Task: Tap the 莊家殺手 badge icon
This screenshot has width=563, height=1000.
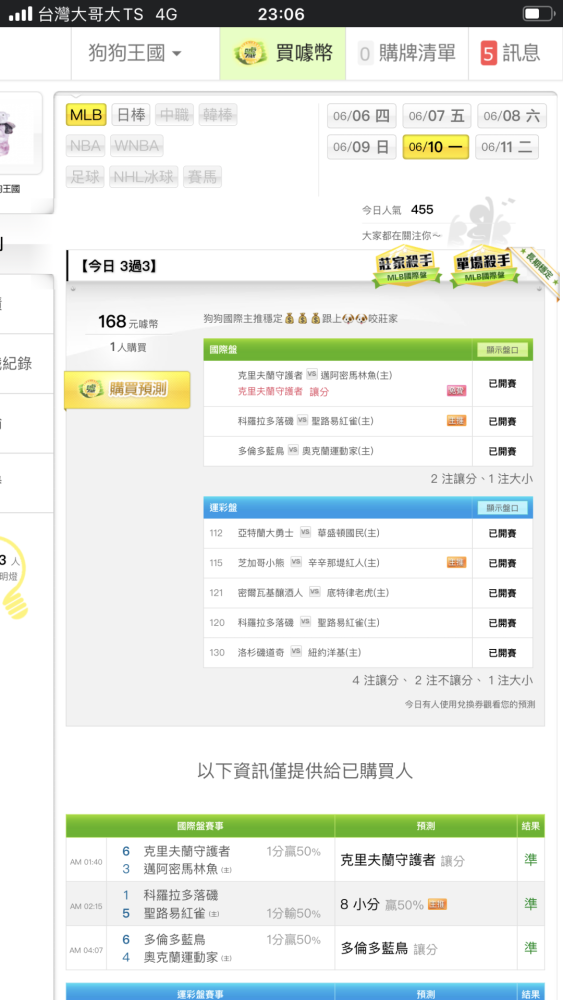Action: [x=407, y=266]
